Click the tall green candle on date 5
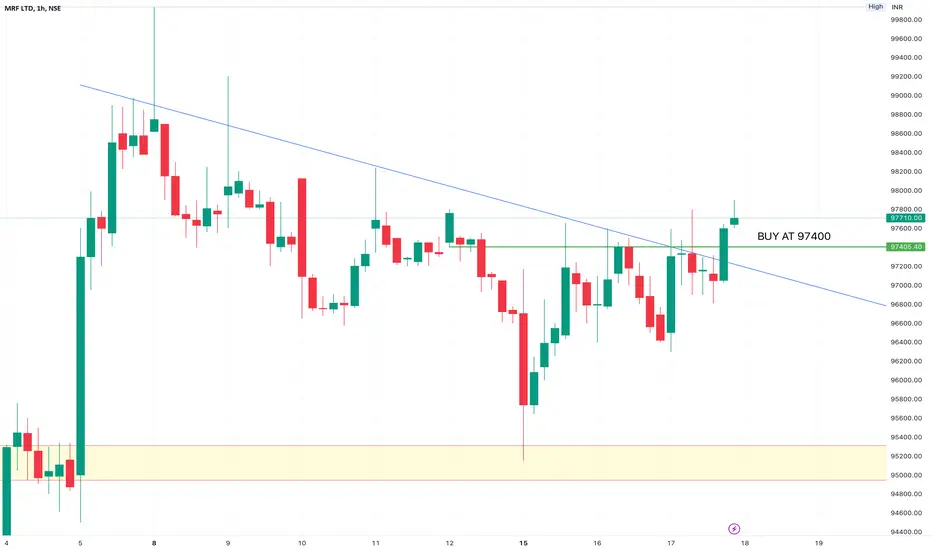This screenshot has width=932, height=550. click(80, 366)
